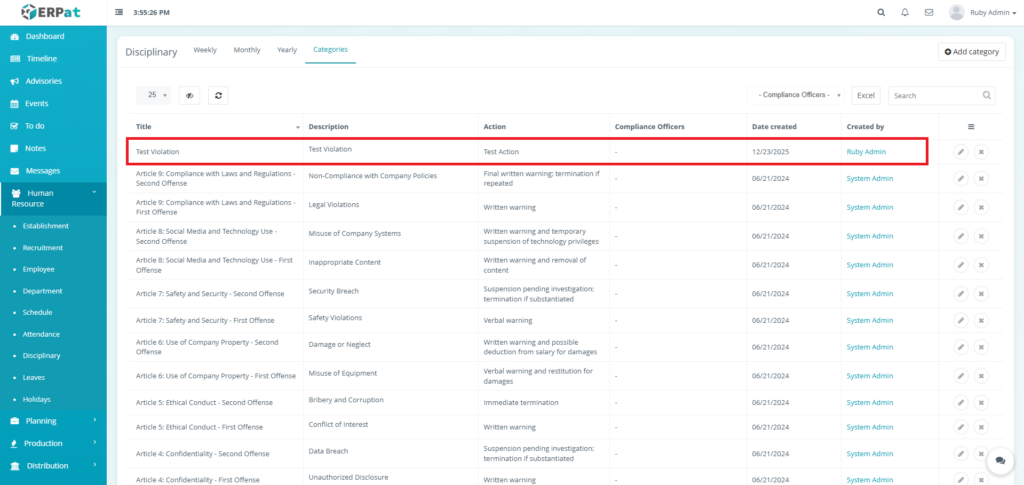The width and height of the screenshot is (1024, 485).
Task: Open the Ruby Admin creator link
Action: [x=866, y=152]
